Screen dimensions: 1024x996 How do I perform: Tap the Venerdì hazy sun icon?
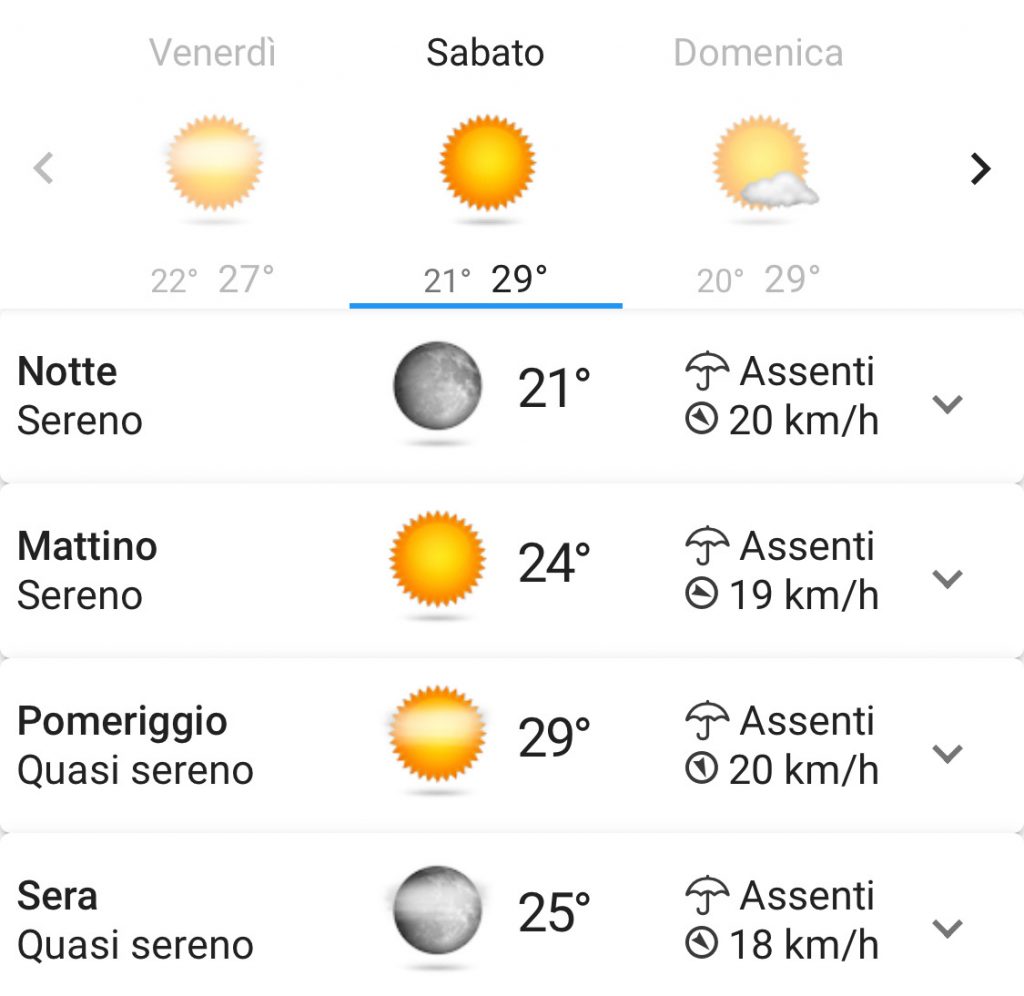[x=214, y=164]
